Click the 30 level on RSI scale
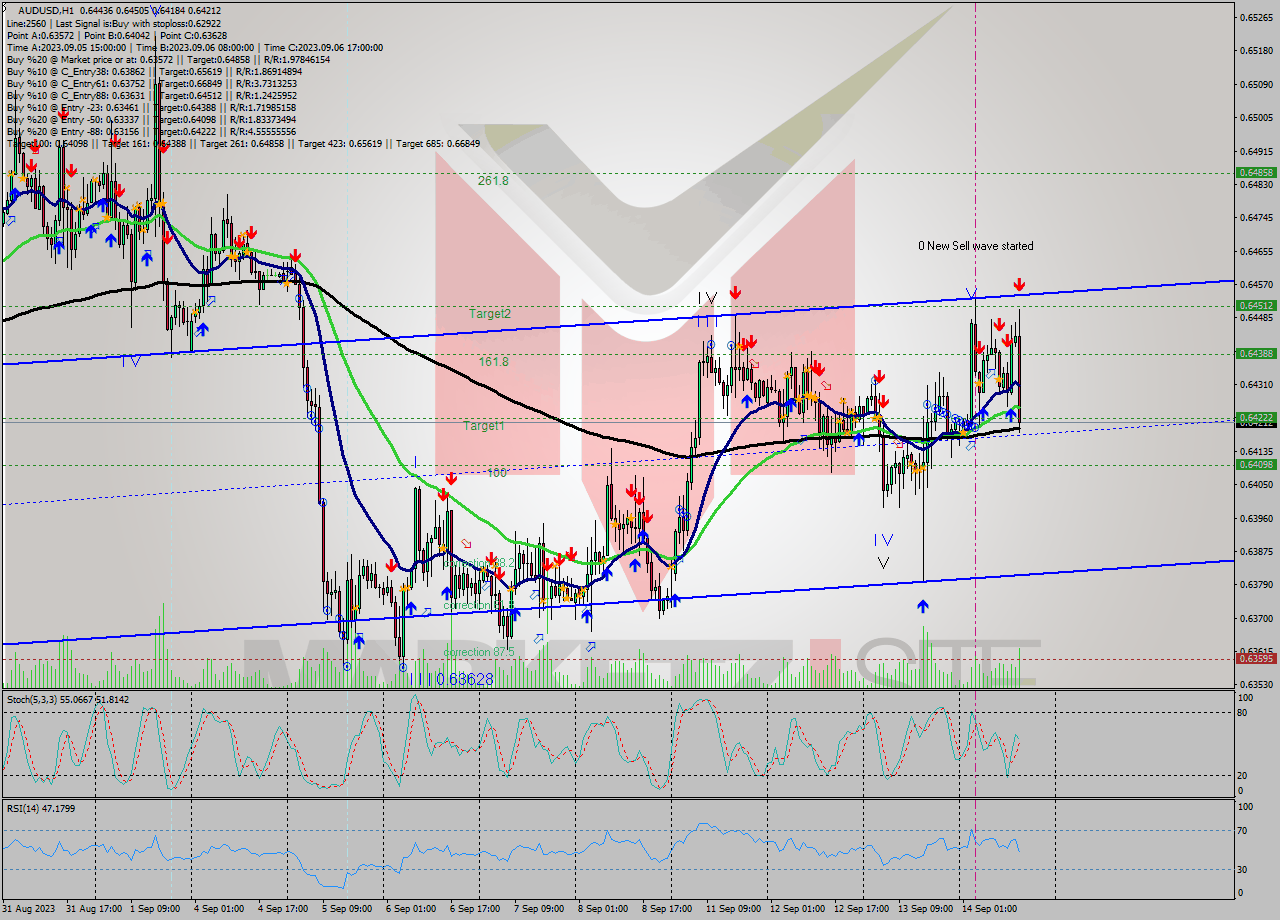This screenshot has width=1280, height=920. (1243, 868)
